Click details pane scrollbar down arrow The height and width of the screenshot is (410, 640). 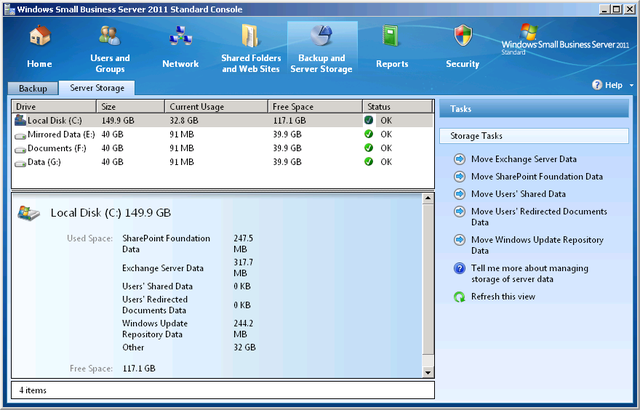coord(427,372)
